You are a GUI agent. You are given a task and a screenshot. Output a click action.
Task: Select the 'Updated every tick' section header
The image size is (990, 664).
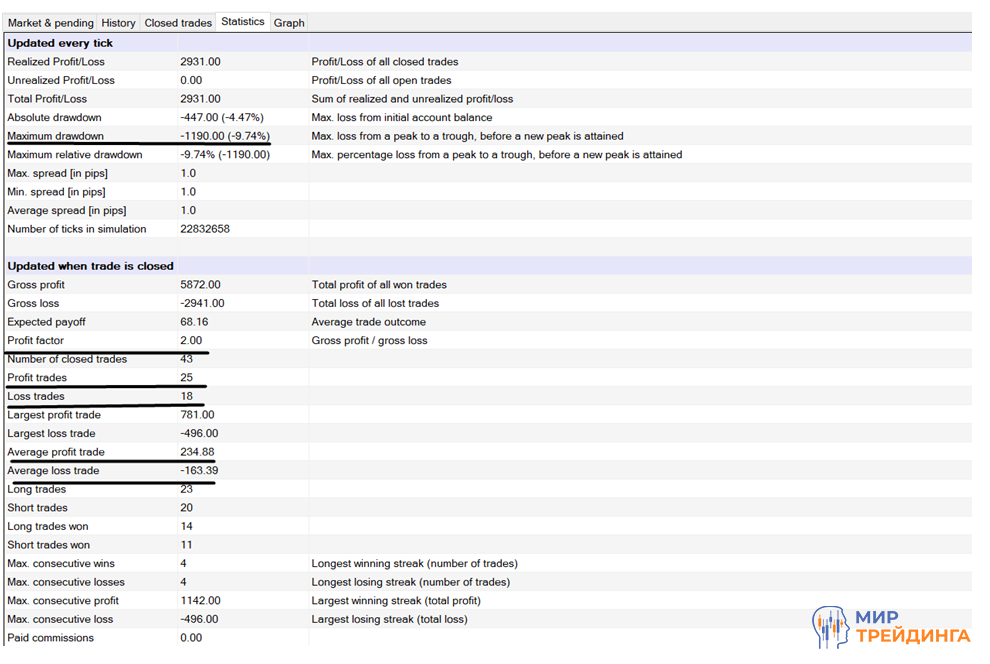(x=60, y=43)
